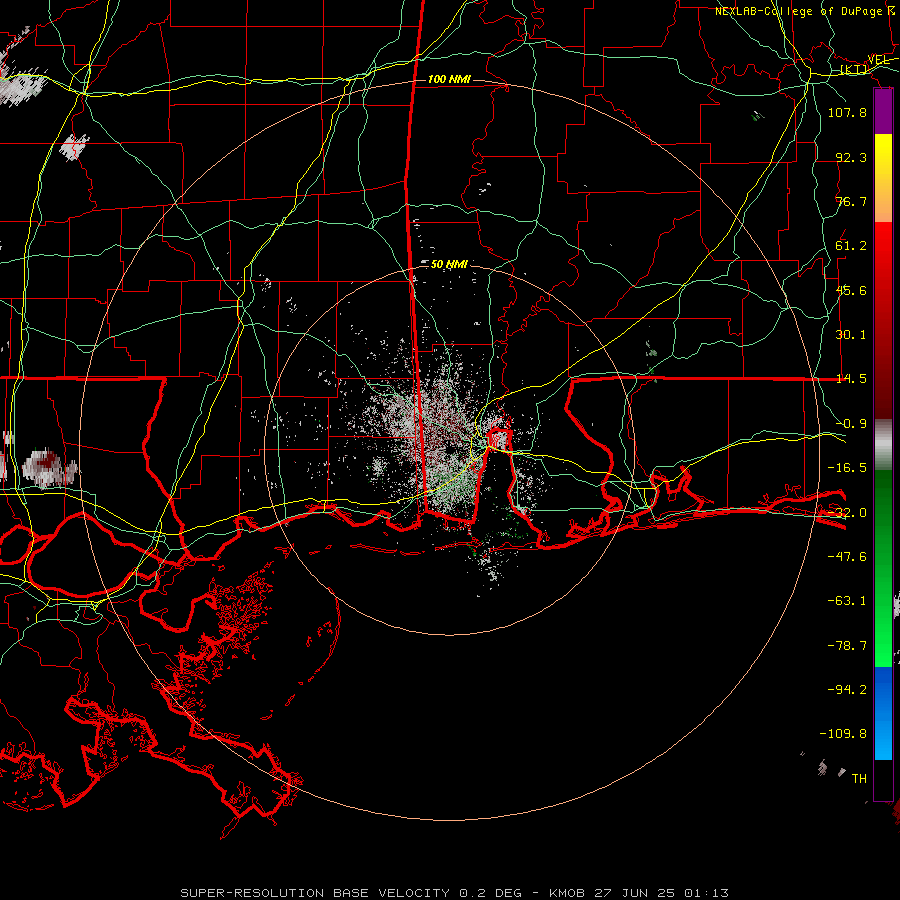Click the TH legend label
The image size is (900, 900).
pyautogui.click(x=859, y=779)
